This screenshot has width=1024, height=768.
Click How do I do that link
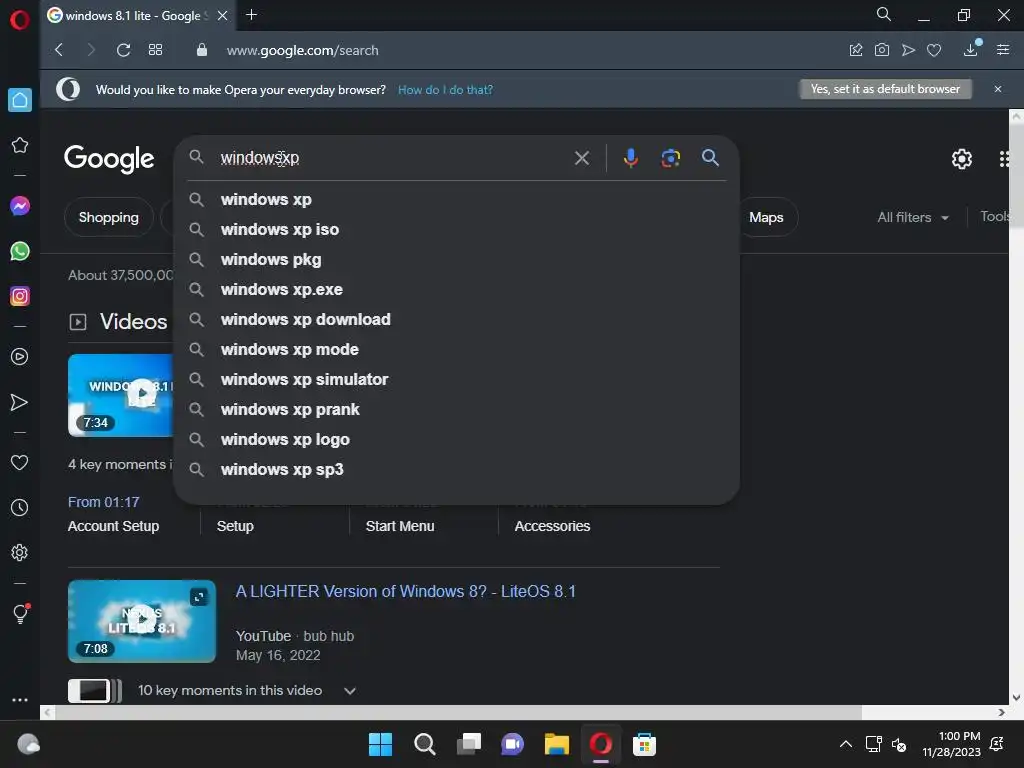(x=445, y=89)
